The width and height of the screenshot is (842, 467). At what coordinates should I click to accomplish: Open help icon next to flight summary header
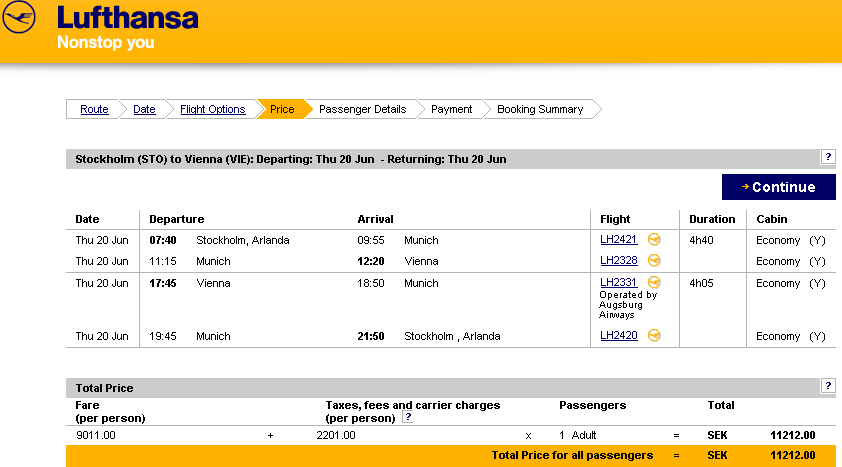tap(828, 157)
